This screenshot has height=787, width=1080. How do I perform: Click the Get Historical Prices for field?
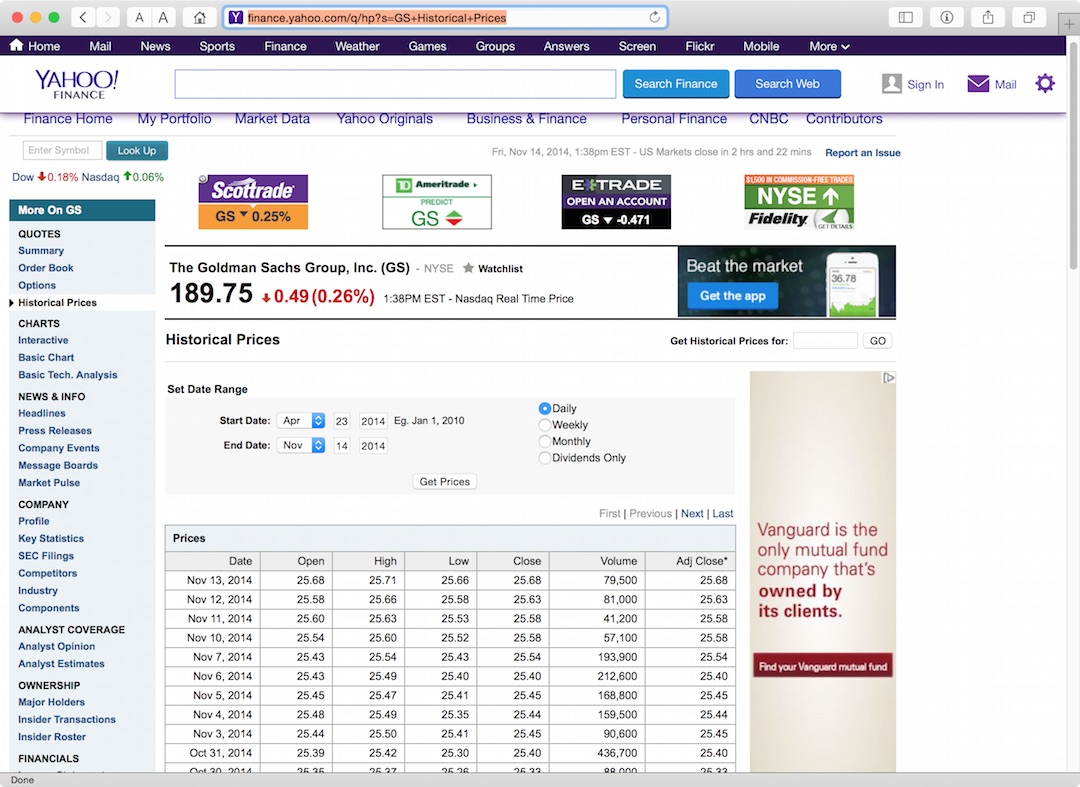(x=825, y=341)
